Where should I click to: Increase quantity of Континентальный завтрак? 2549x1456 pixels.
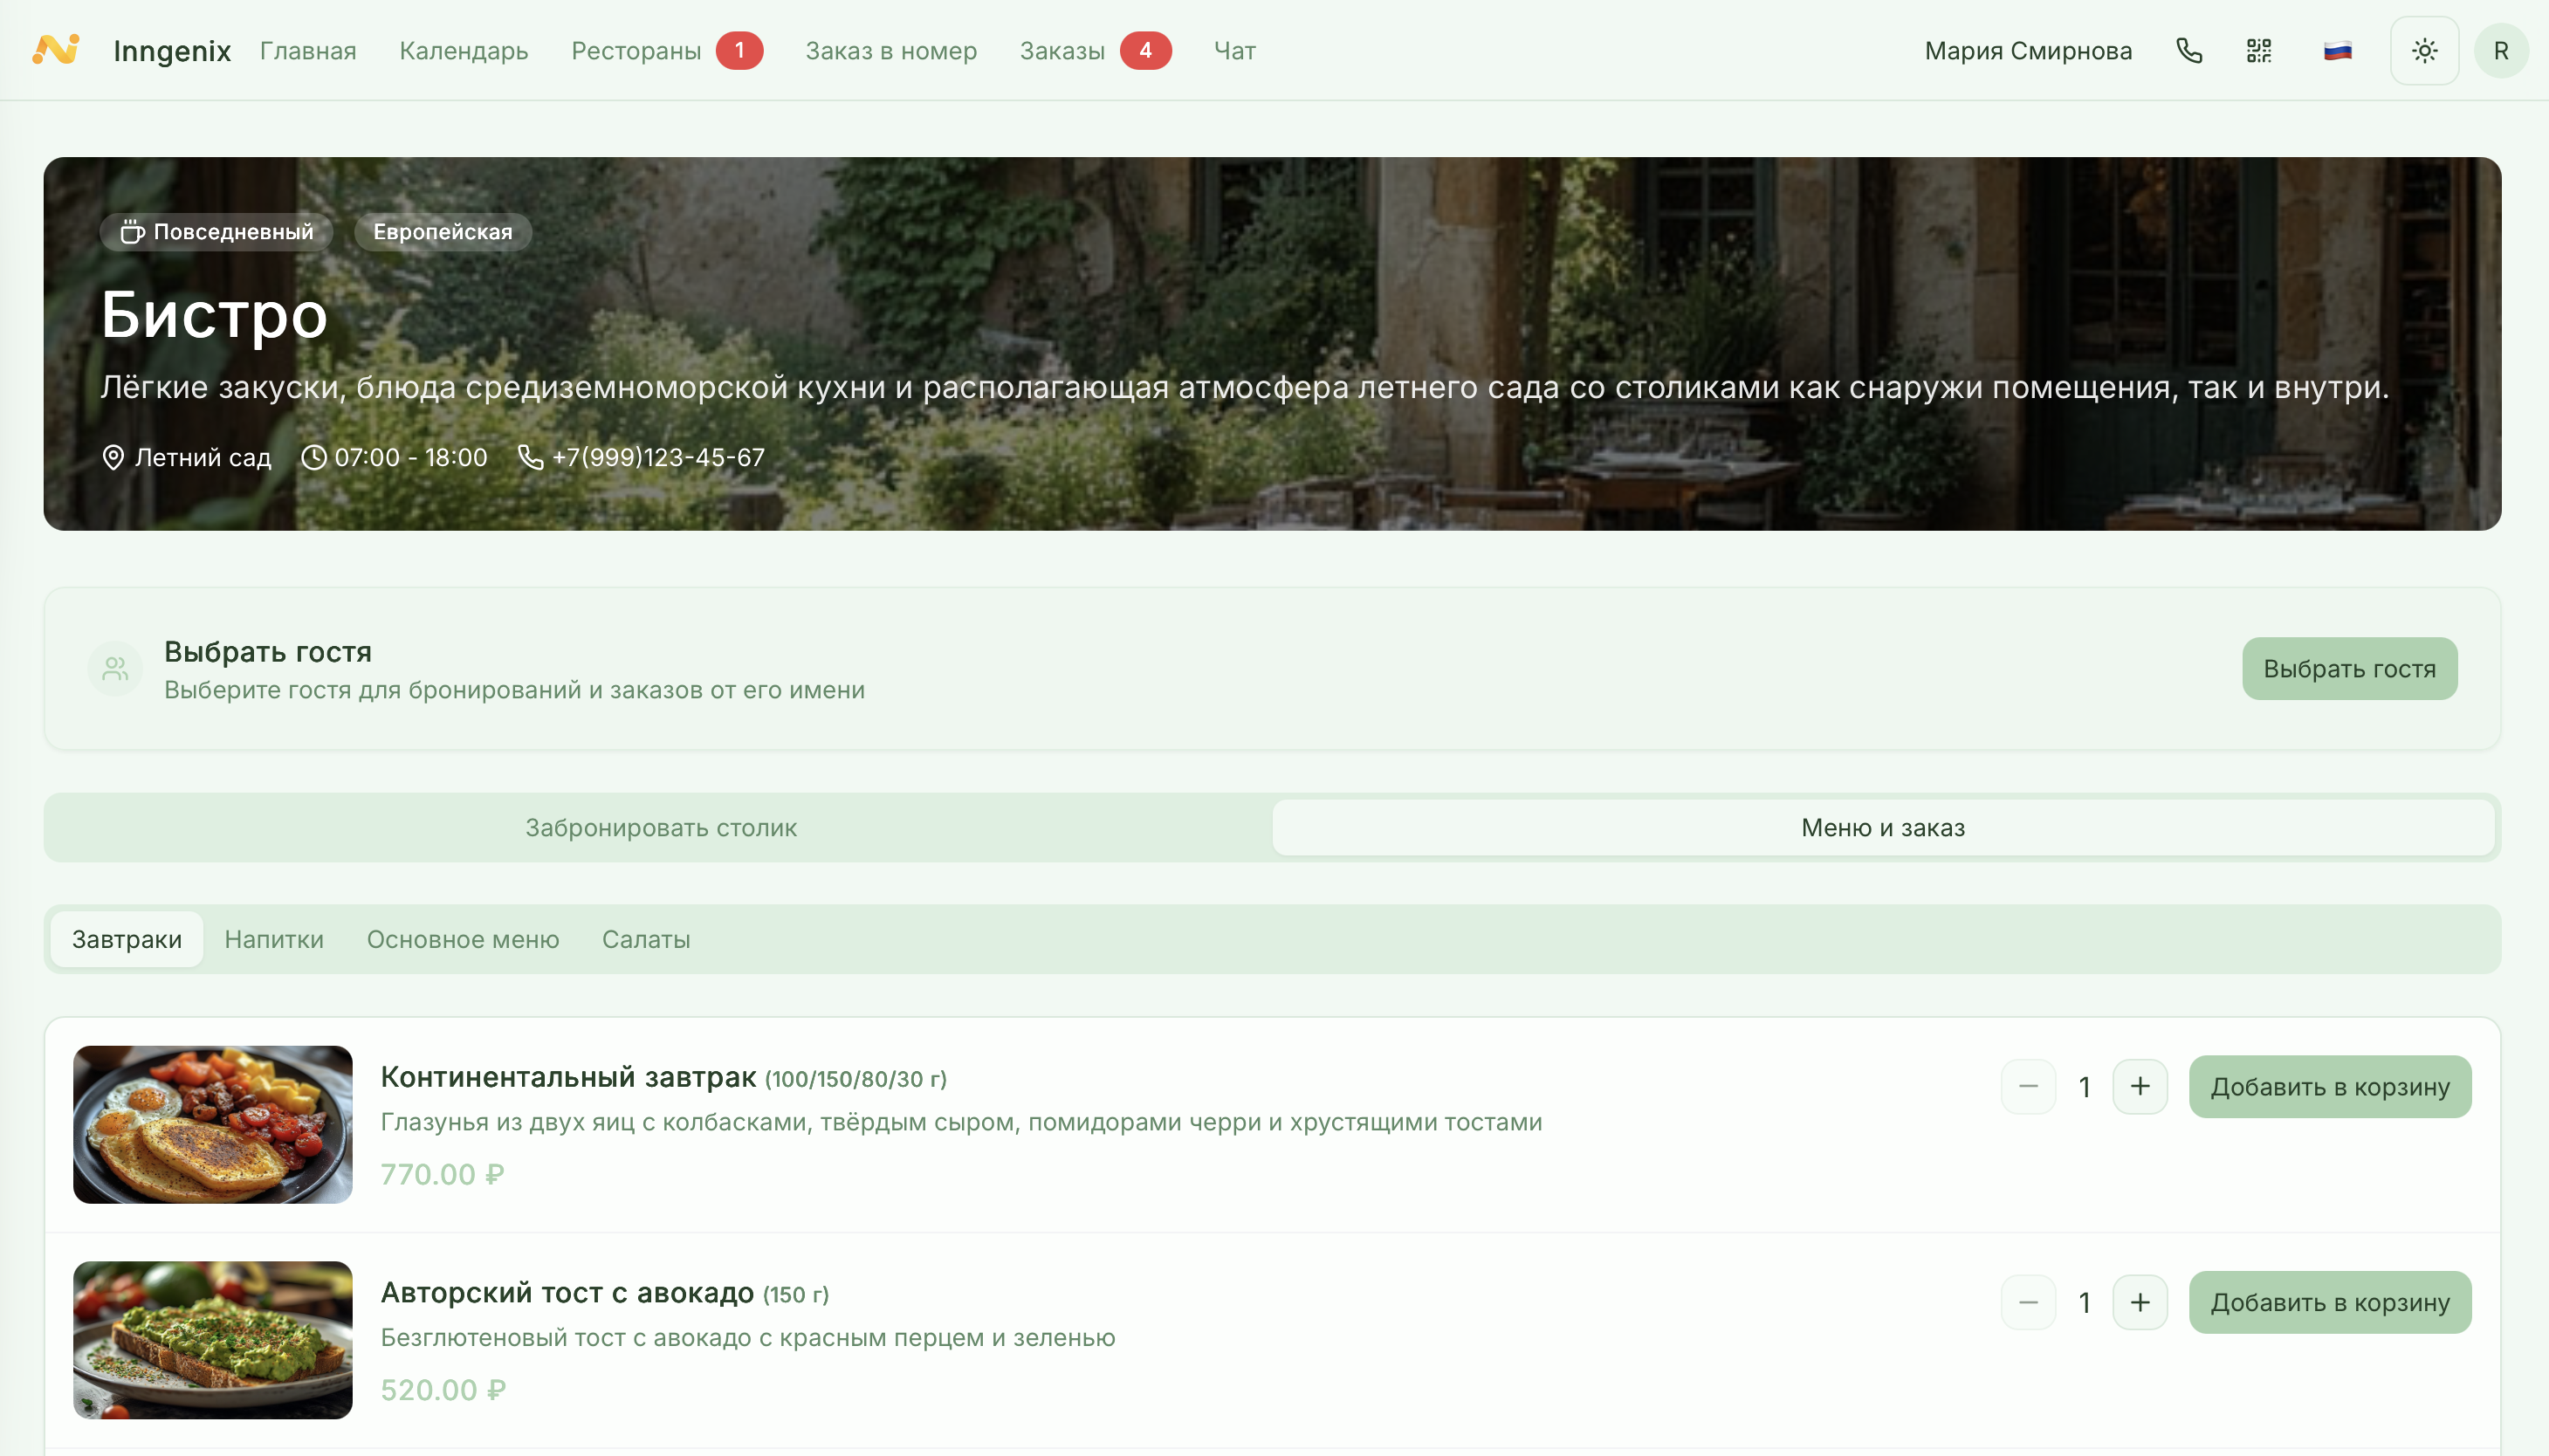tap(2139, 1086)
